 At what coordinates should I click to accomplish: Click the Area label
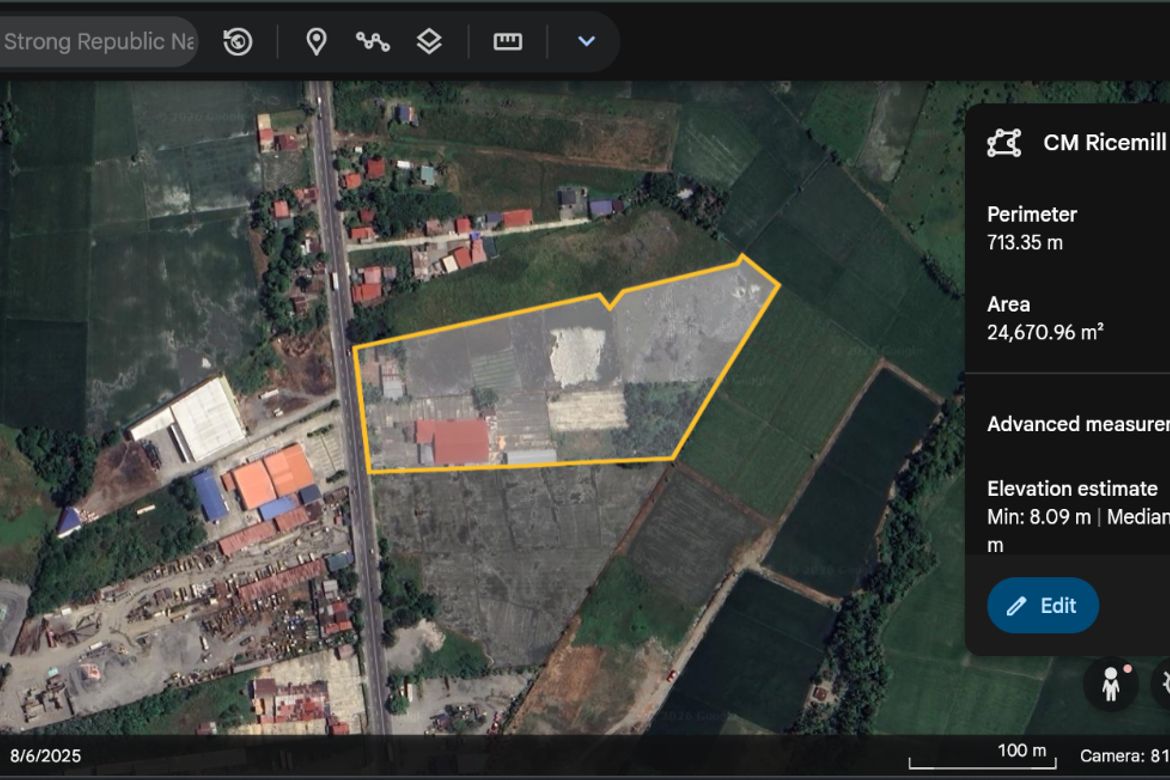point(1008,305)
